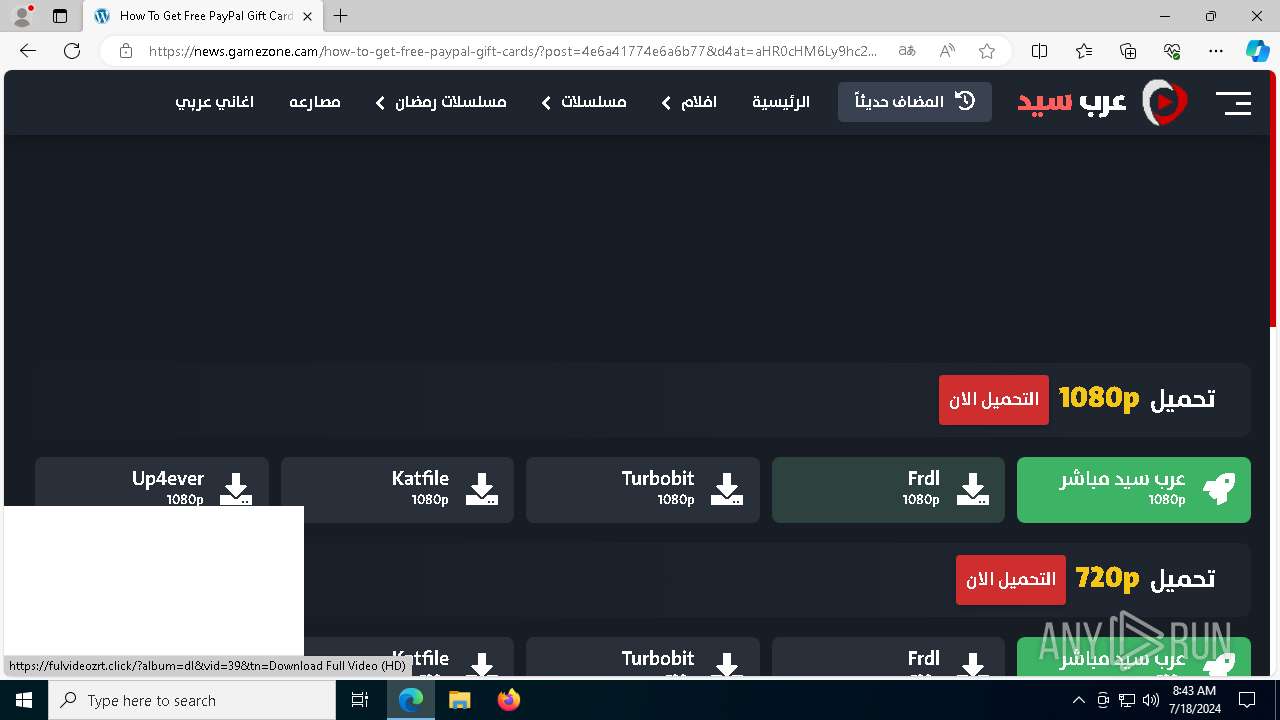Open the Read aloud icon
The width and height of the screenshot is (1280, 720).
click(947, 51)
